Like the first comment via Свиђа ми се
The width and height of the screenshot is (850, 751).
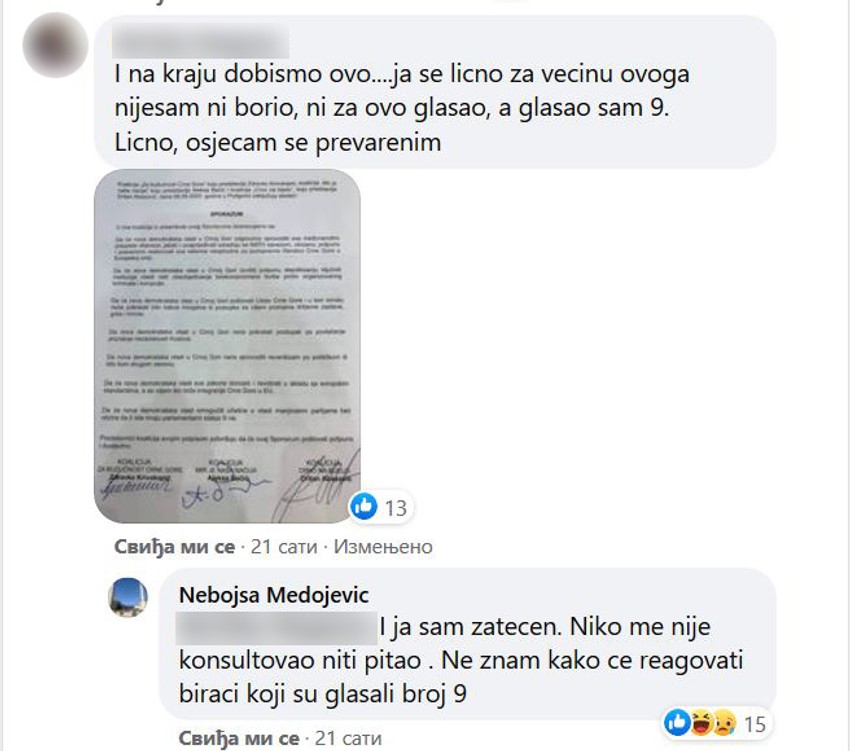175,547
